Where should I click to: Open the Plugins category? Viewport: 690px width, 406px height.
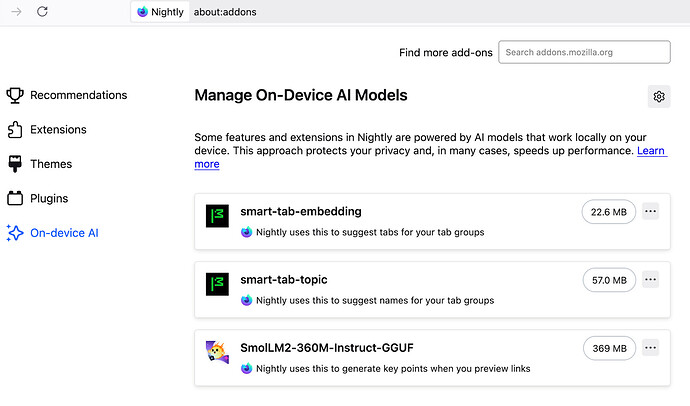coord(38,198)
